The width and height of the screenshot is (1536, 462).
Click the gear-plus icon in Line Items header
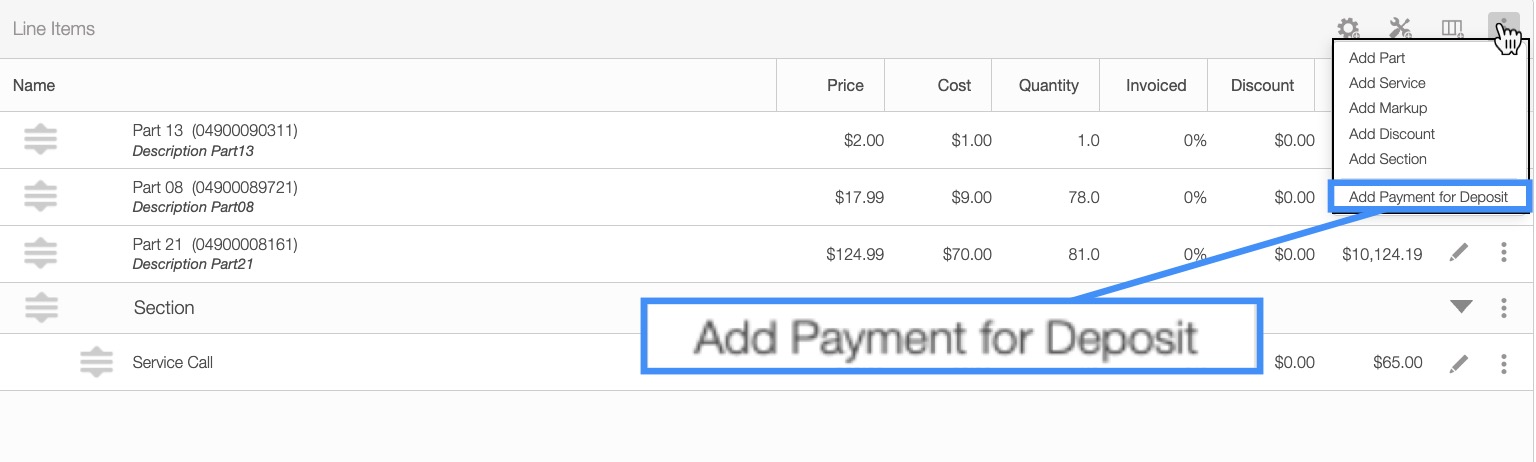pos(1348,29)
